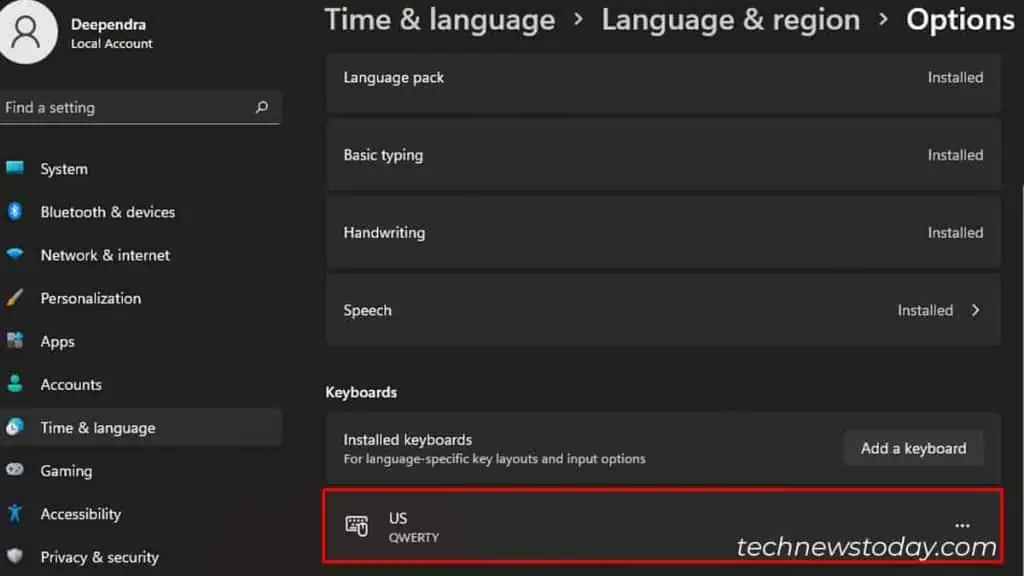Open the Apps settings section
Image resolution: width=1024 pixels, height=576 pixels.
[57, 341]
